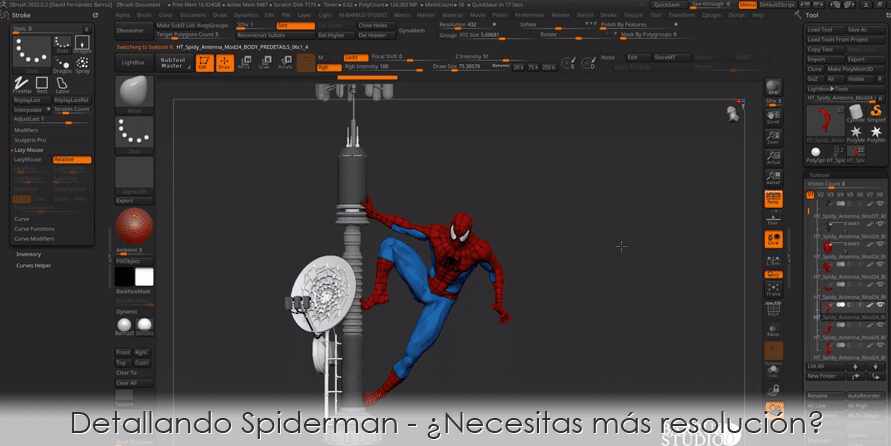Click the Scroll canvas icon
This screenshot has height=446, width=891.
pos(773,118)
